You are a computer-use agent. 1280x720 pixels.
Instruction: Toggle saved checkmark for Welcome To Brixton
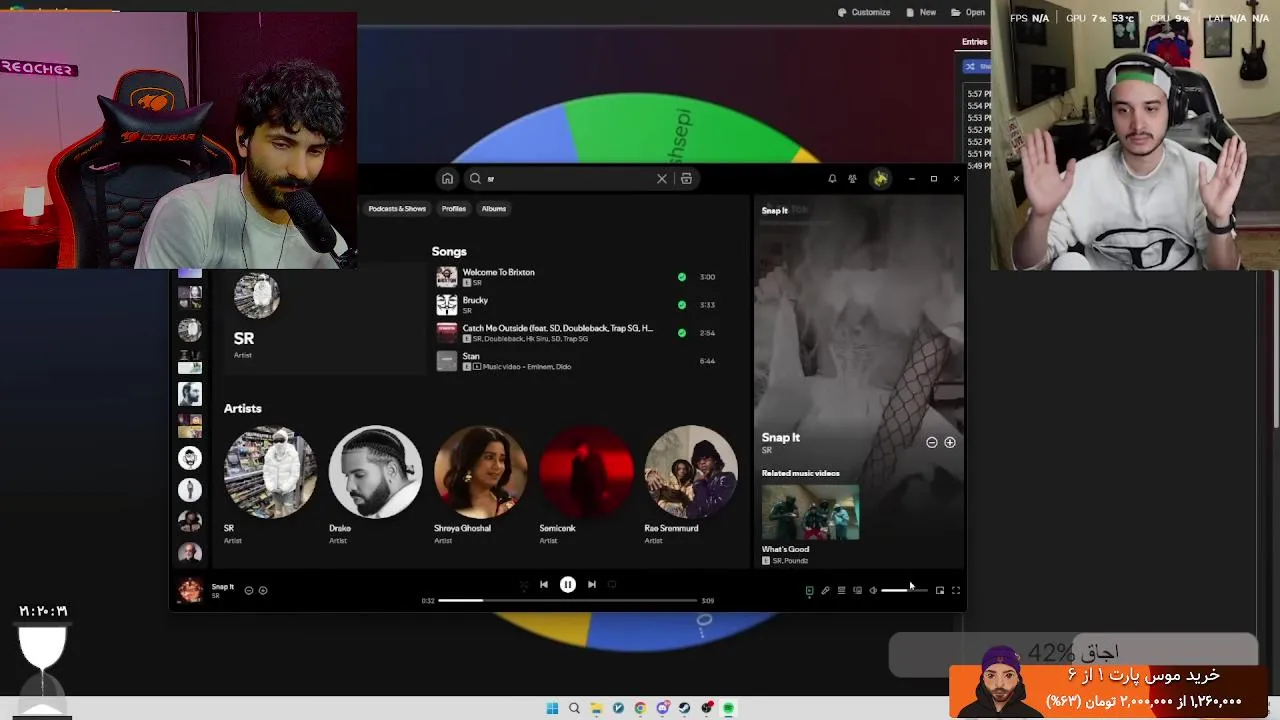682,277
